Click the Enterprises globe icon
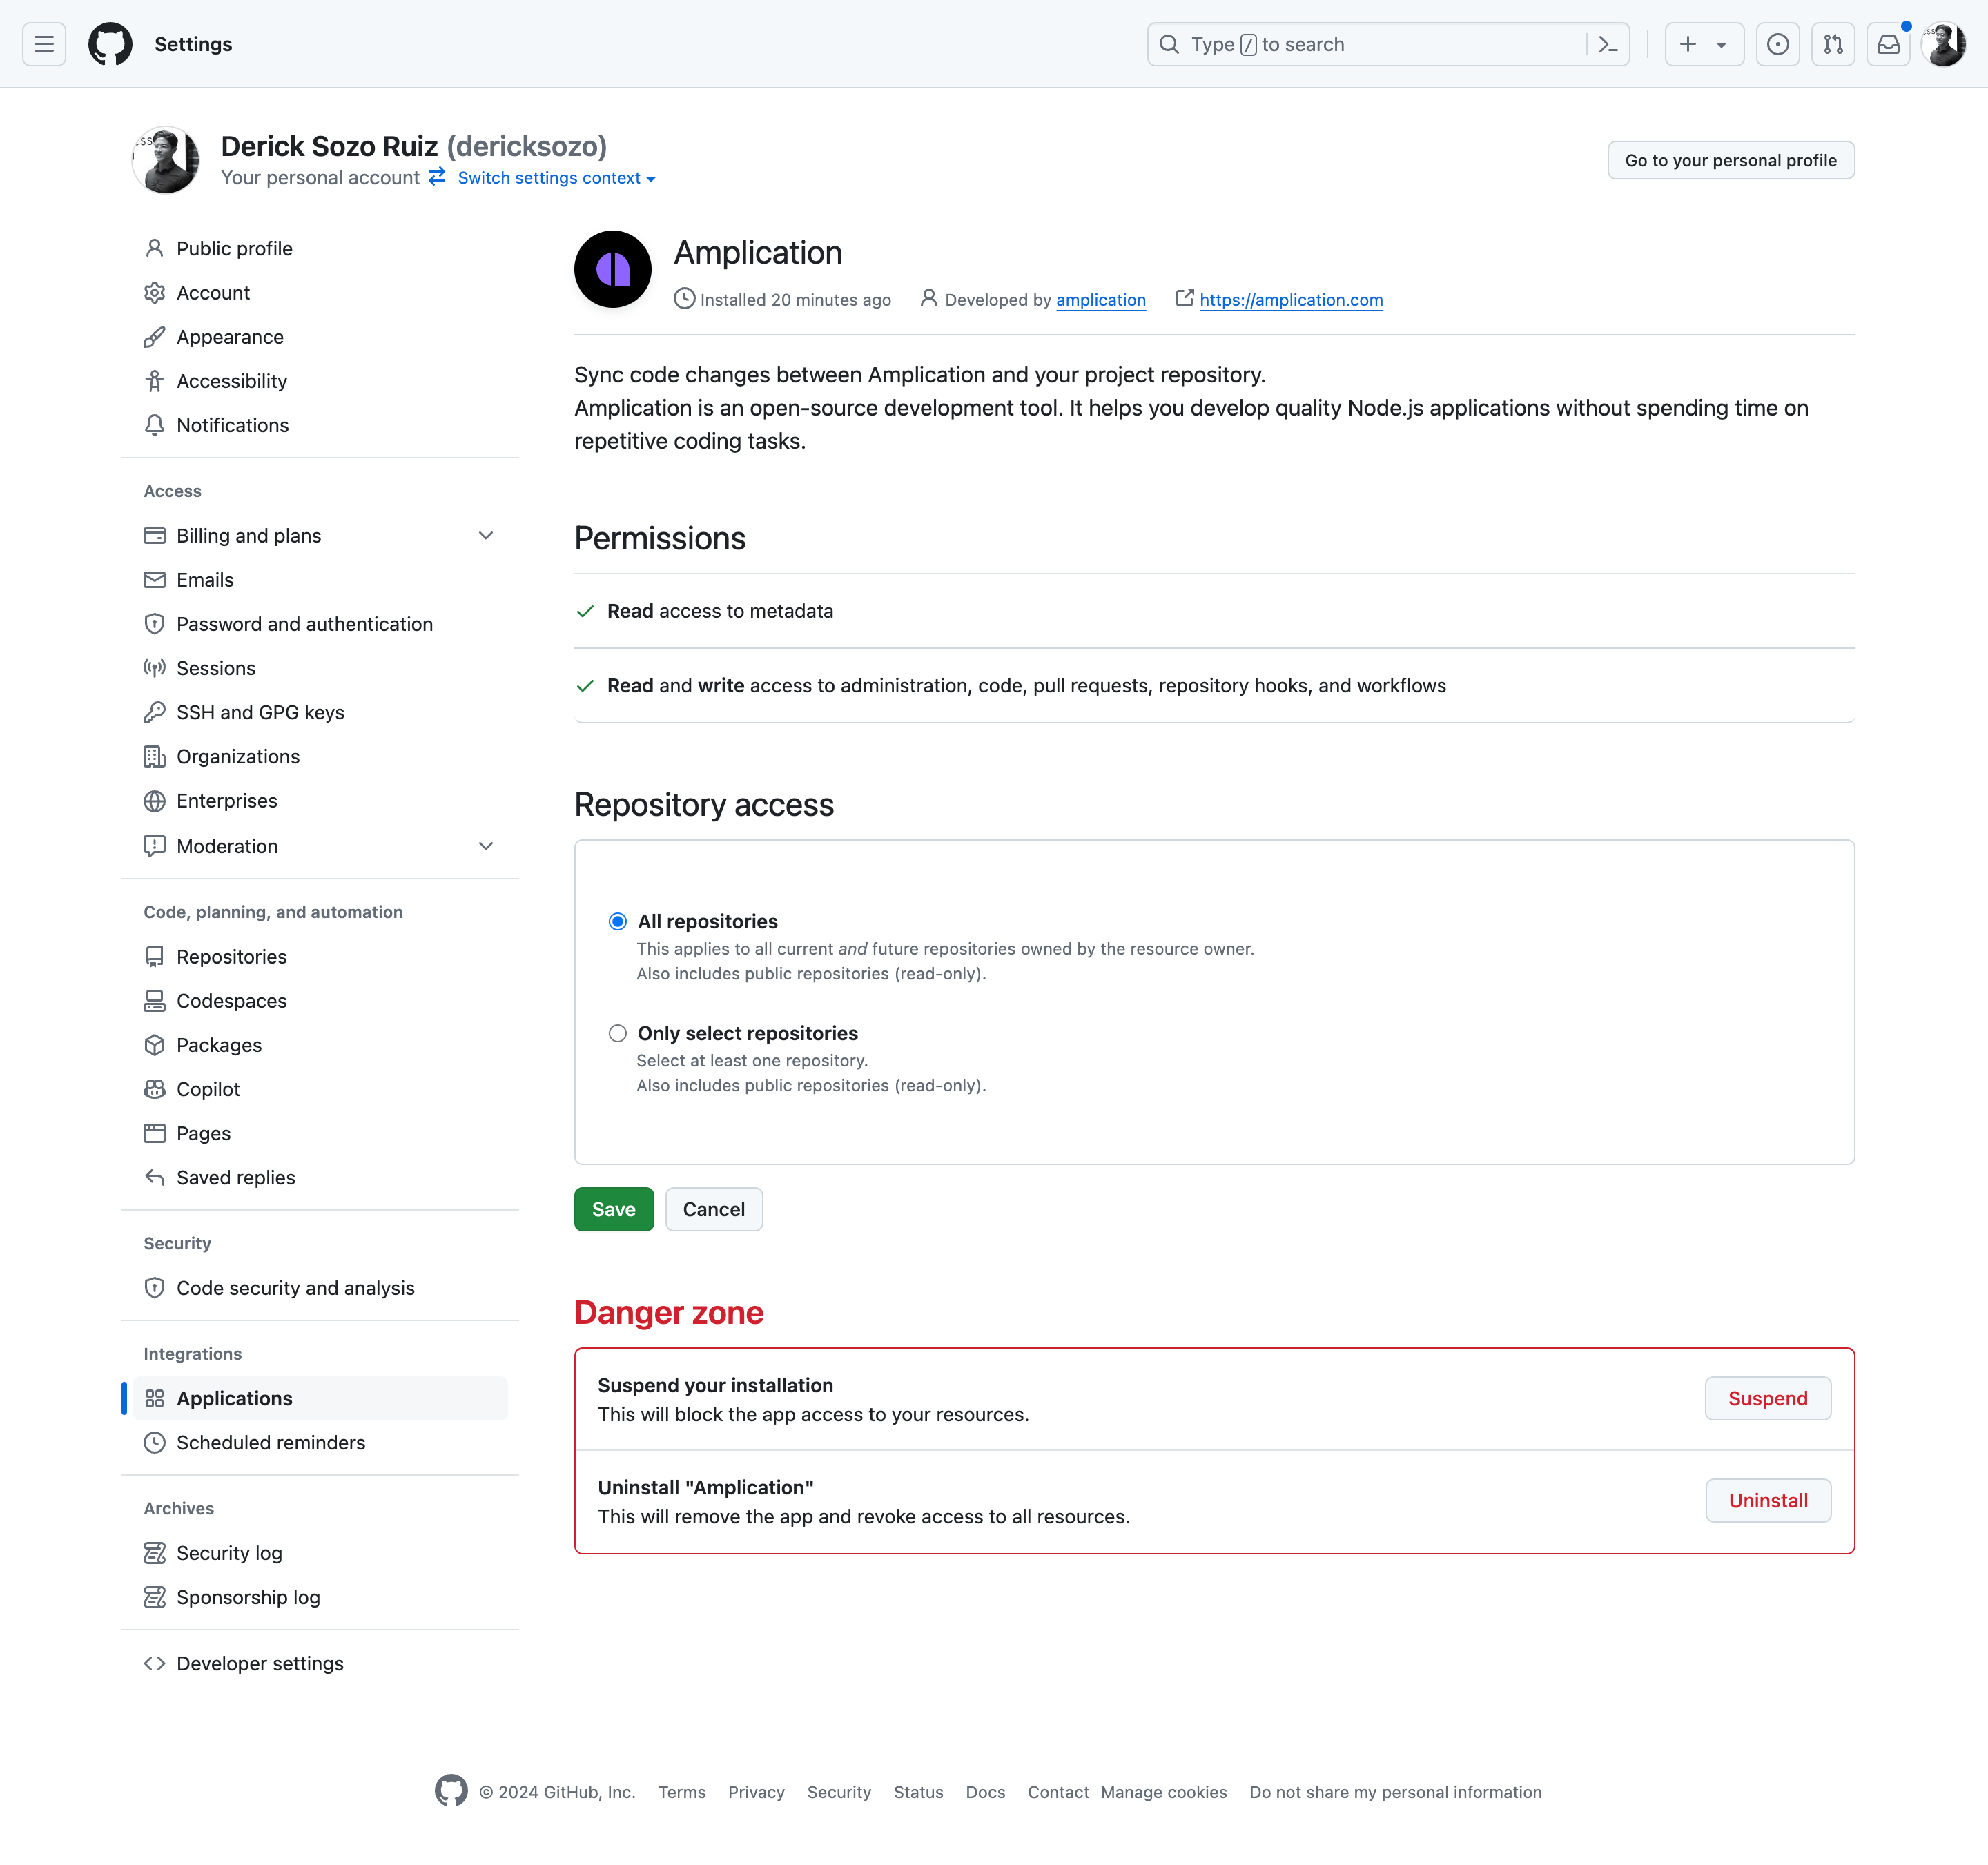Viewport: 1988px width, 1865px height. [154, 801]
